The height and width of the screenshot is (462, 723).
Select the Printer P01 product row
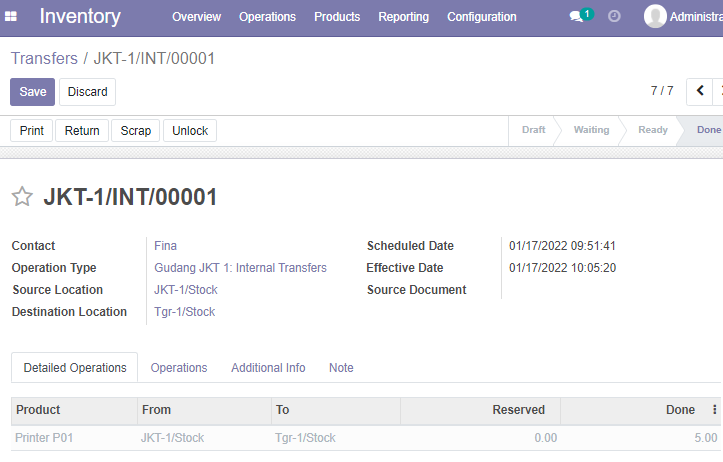[366, 438]
